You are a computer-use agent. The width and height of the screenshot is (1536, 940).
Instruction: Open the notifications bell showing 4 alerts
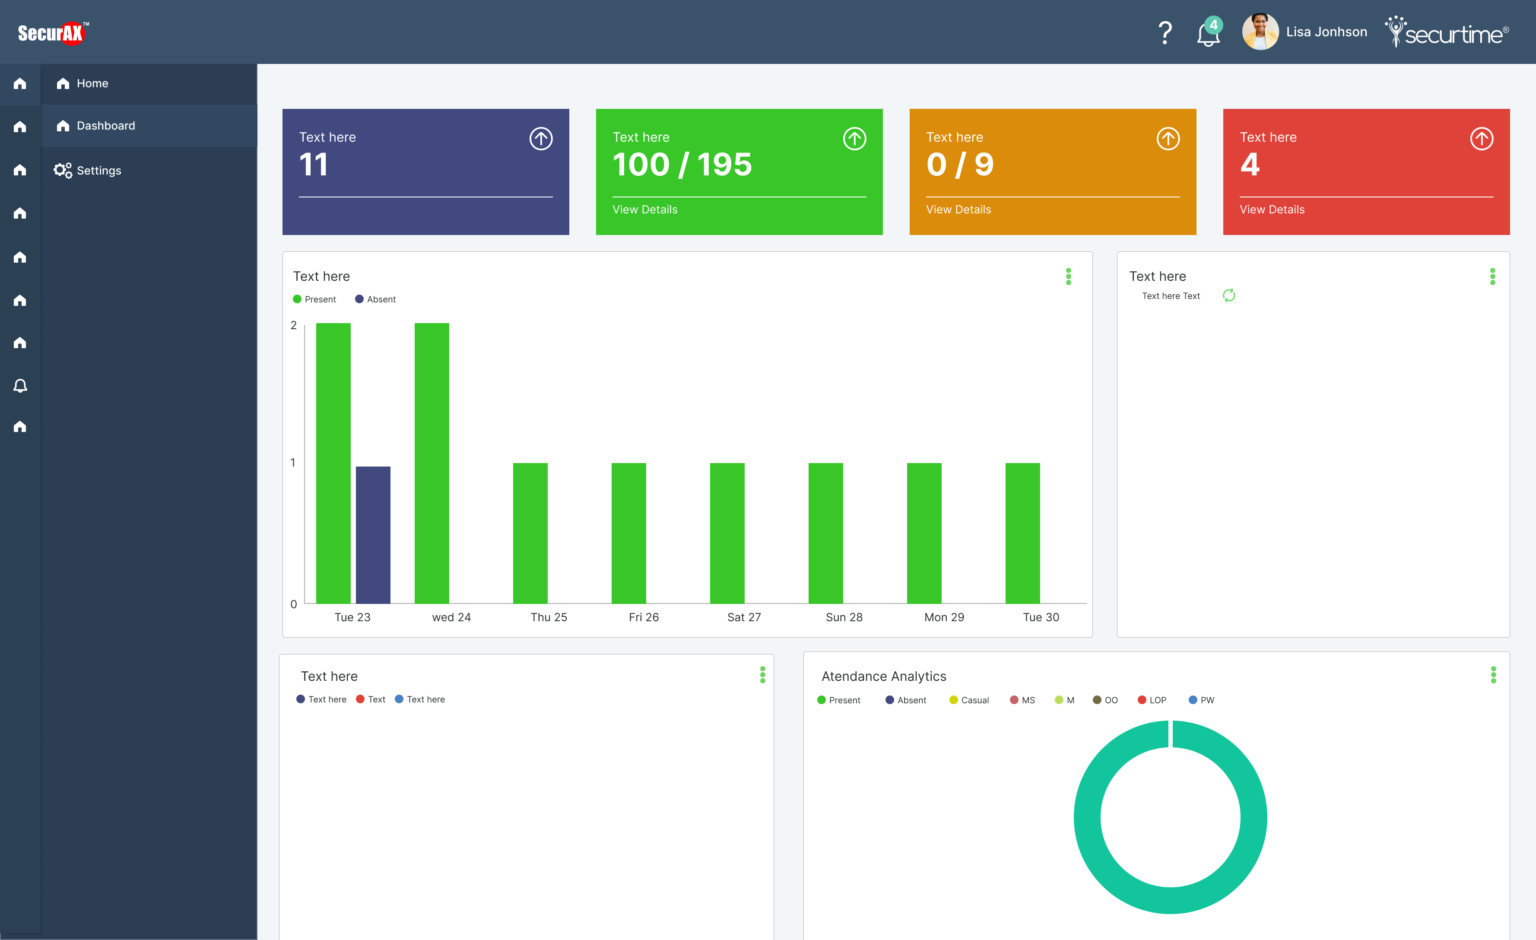pos(1208,33)
